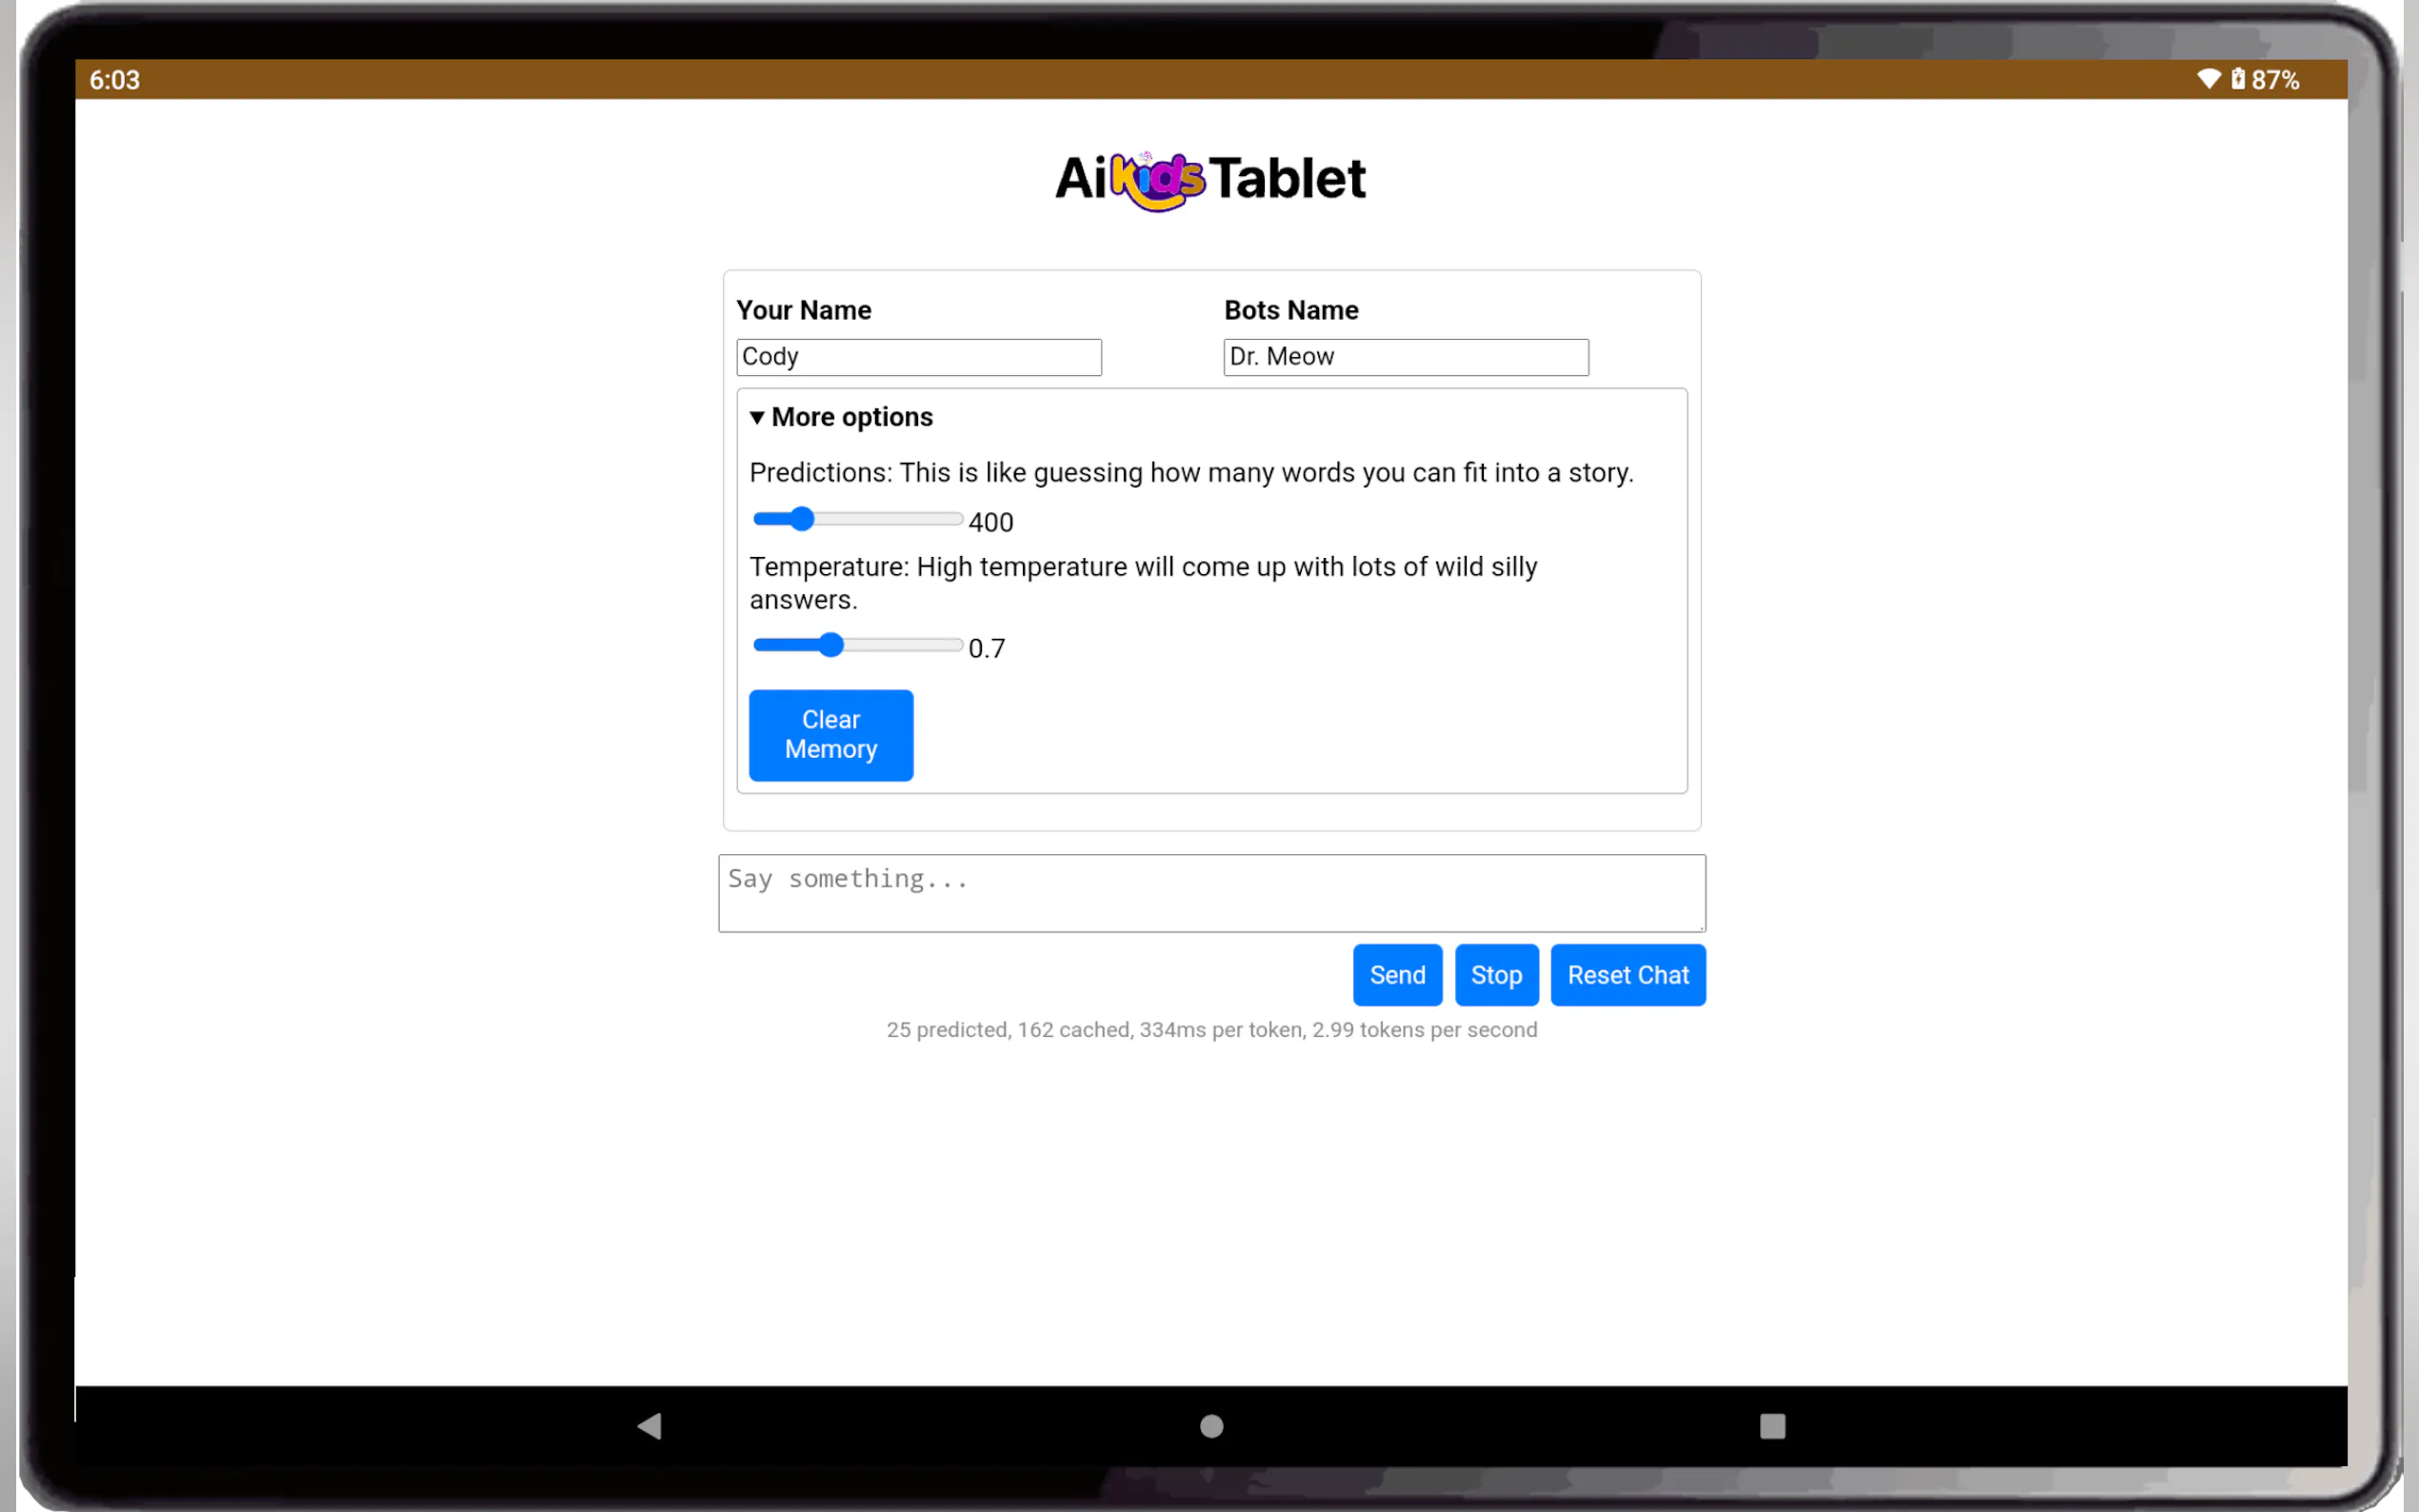Click the Predictions slider handle
Screen dimensions: 2419x1512
(x=801, y=519)
